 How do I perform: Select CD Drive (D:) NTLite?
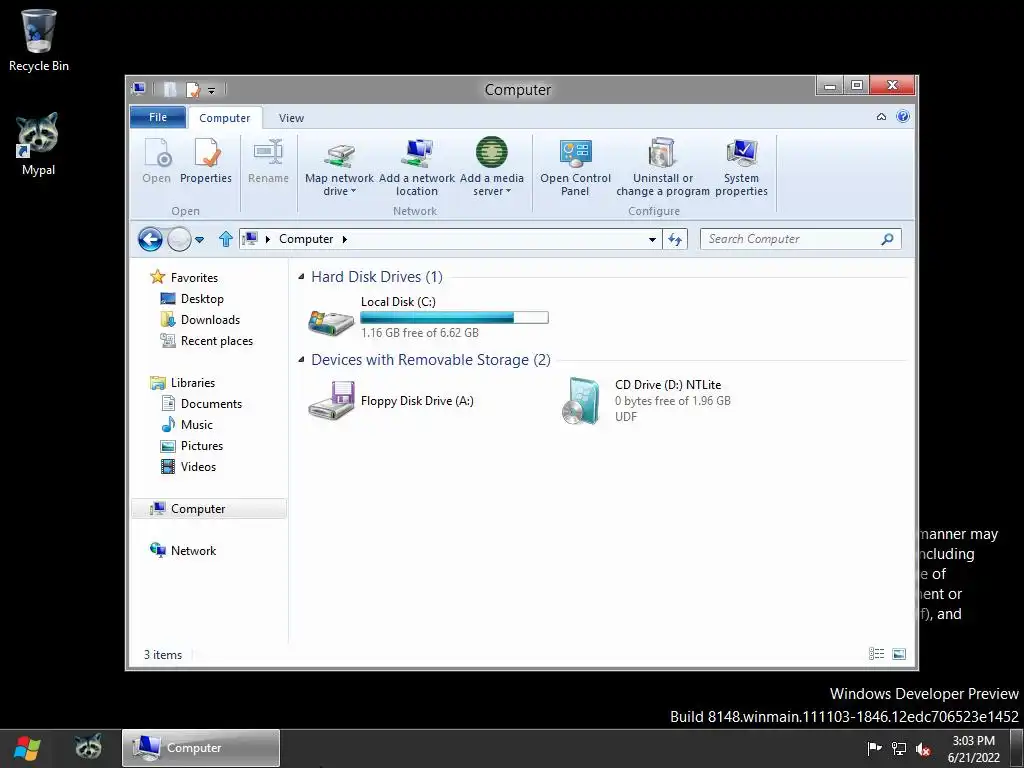point(647,401)
